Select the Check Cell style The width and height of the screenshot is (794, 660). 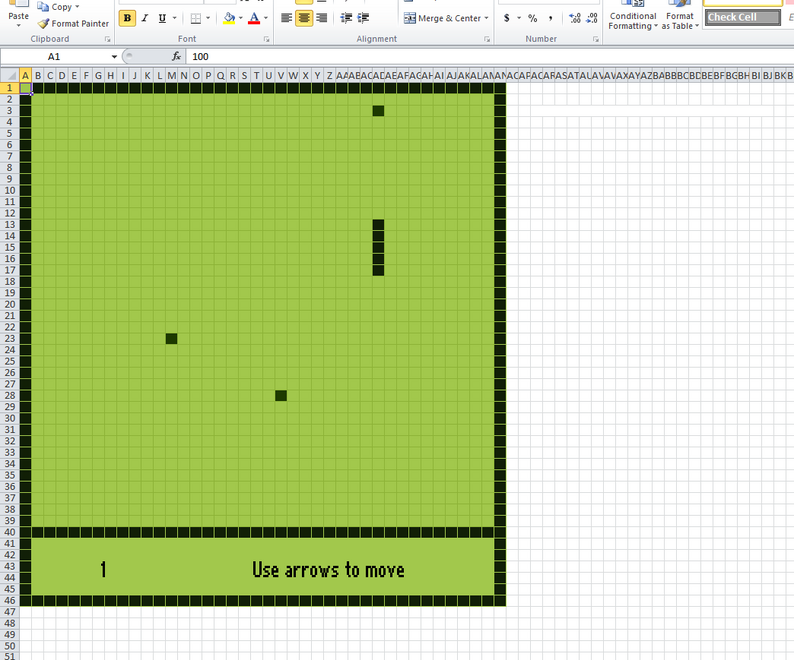[742, 17]
